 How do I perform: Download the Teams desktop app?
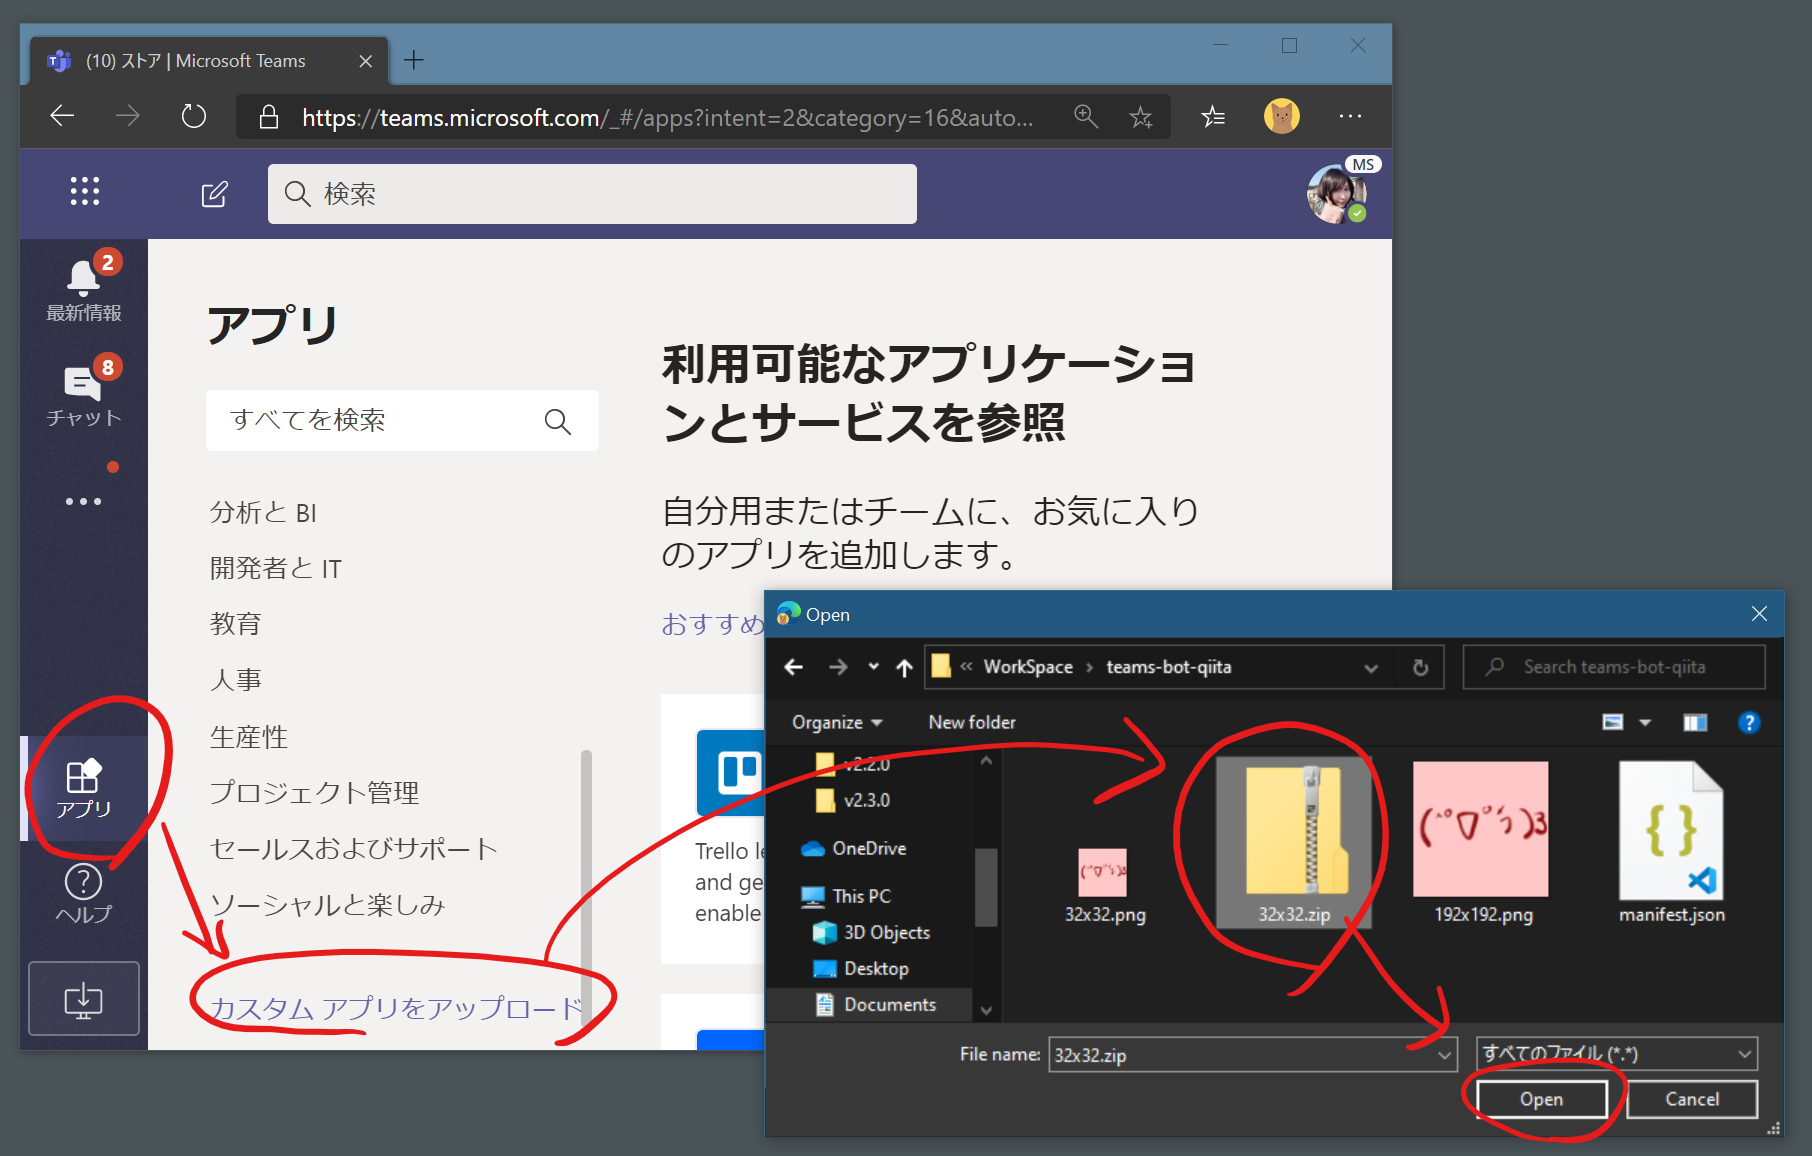[x=84, y=998]
